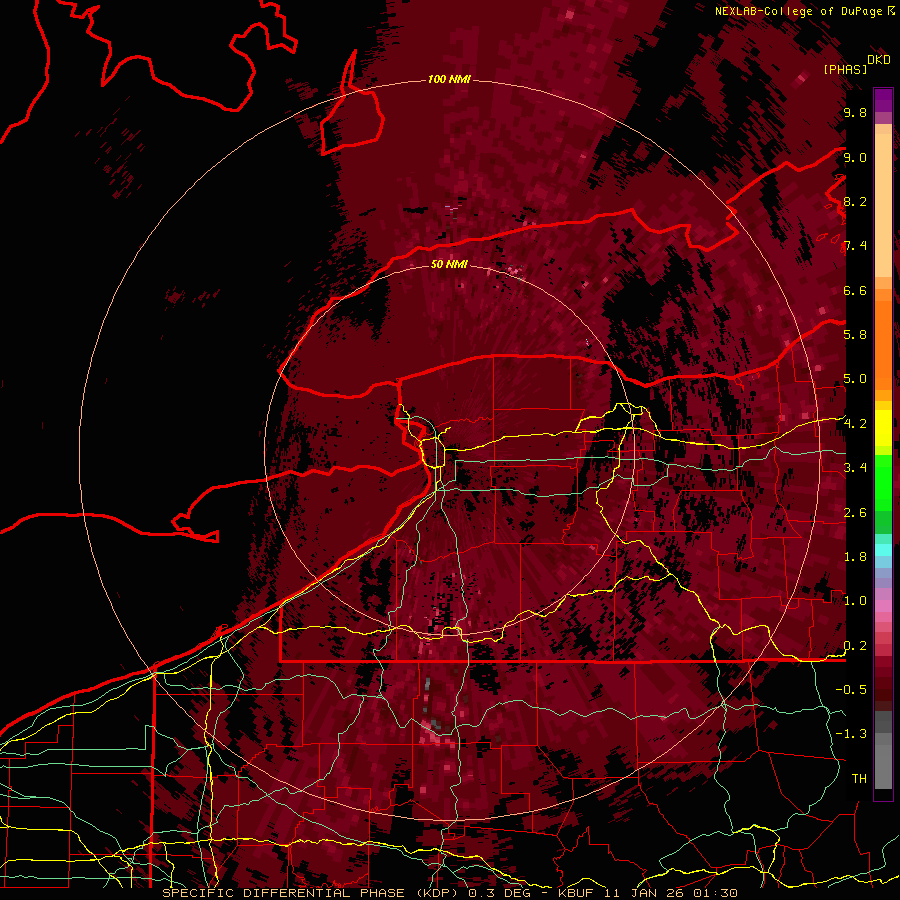Click the 5.8 scale value
This screenshot has height=900, width=900.
click(855, 335)
